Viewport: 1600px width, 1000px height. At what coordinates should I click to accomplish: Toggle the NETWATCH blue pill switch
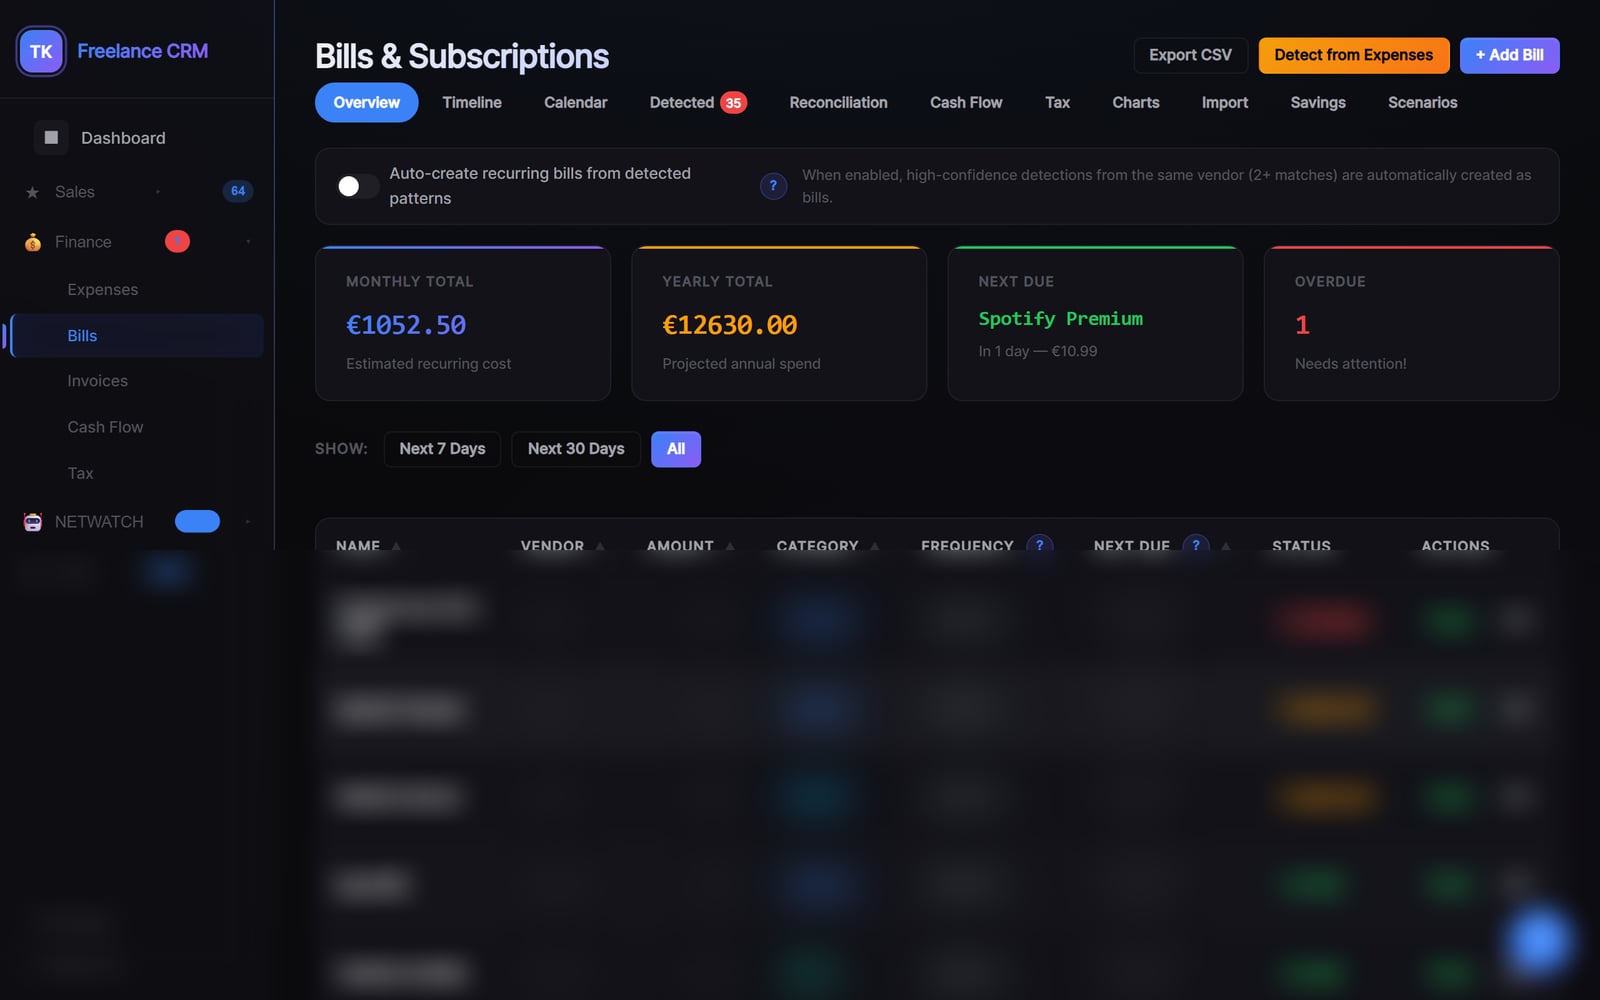(x=197, y=521)
